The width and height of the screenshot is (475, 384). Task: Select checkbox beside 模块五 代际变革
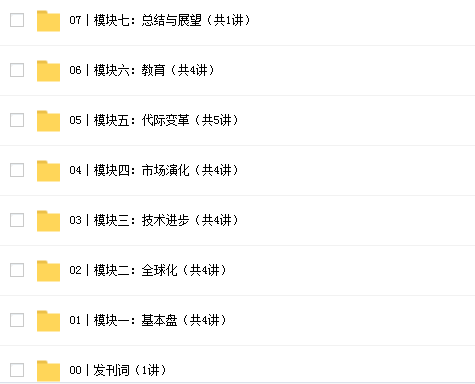click(17, 120)
